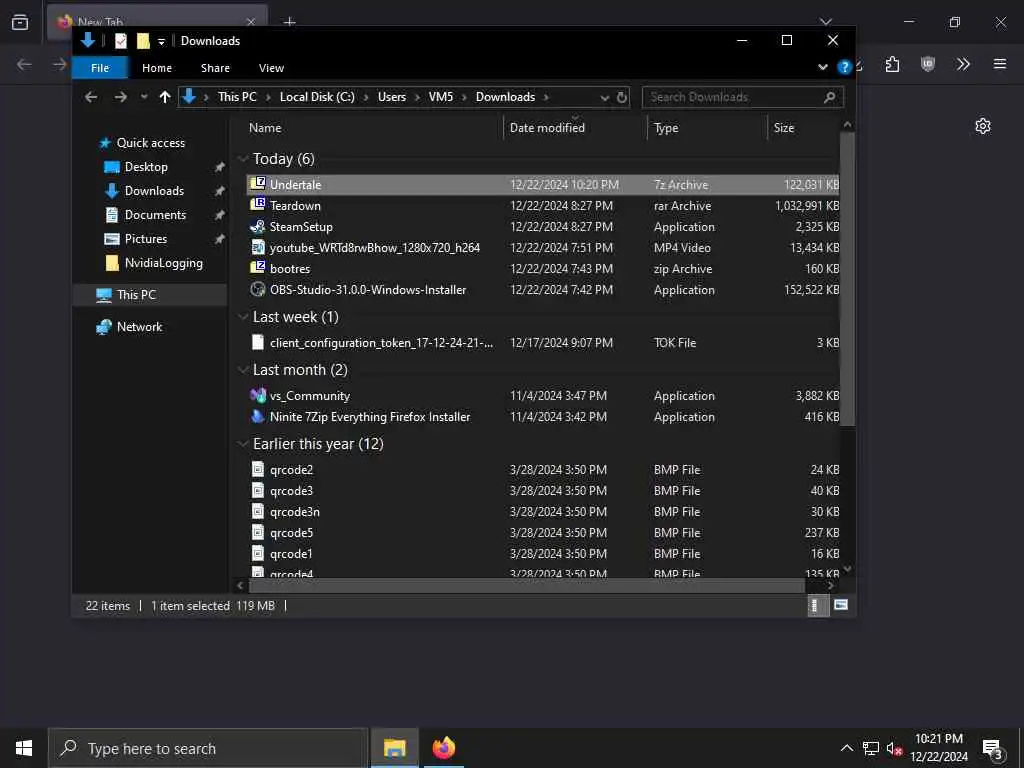Select the Teardown rar archive icon

pyautogui.click(x=258, y=205)
